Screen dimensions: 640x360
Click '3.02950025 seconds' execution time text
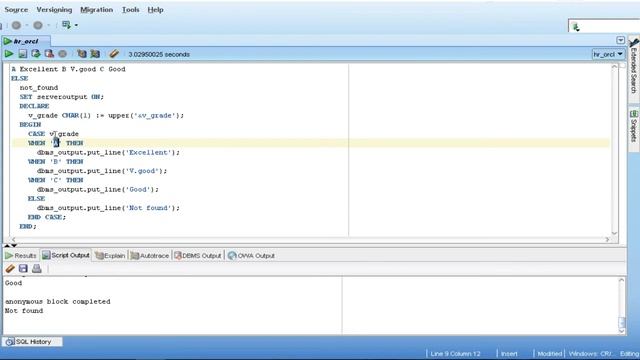[x=159, y=54]
